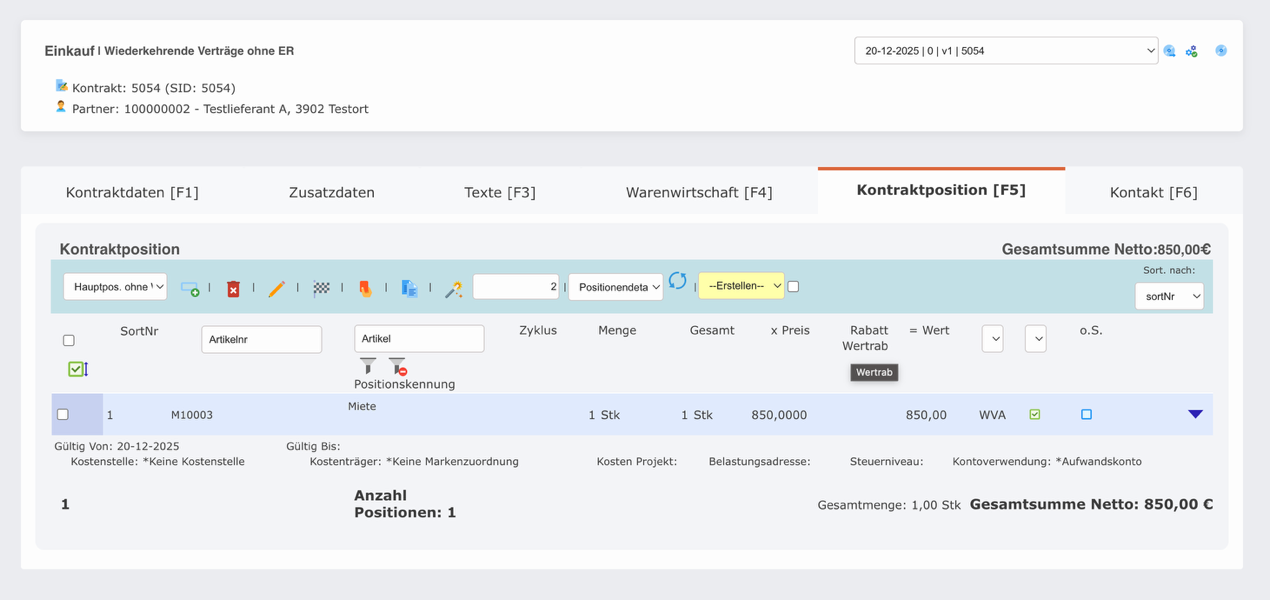Toggle the green checkmark beside WVA
1270x600 pixels.
pyautogui.click(x=1036, y=413)
